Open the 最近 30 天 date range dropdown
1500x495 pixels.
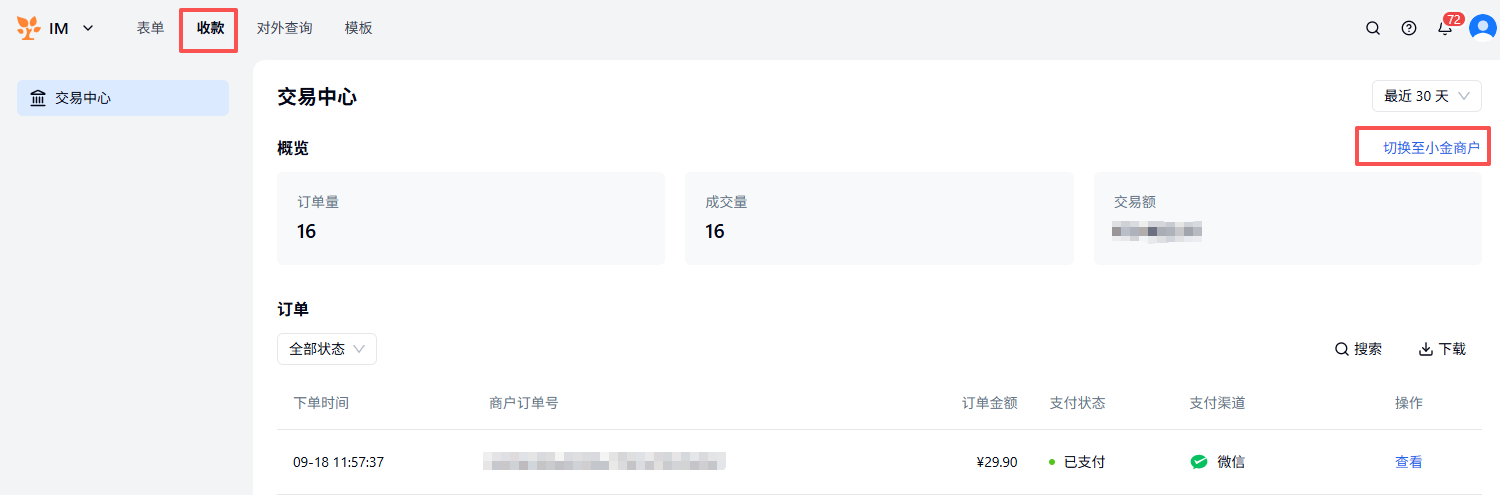pos(1426,96)
